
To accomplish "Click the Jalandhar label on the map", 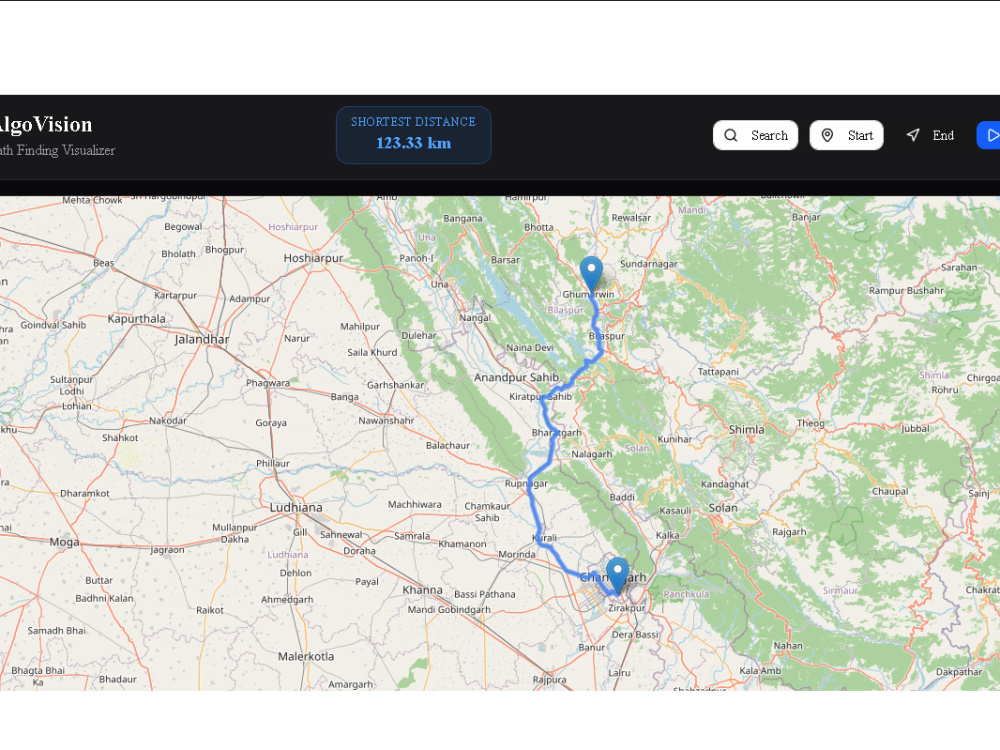I will click(202, 339).
